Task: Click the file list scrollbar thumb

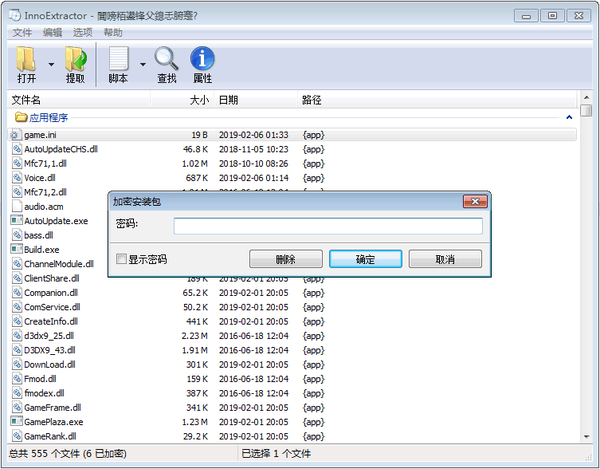Action: (x=586, y=110)
